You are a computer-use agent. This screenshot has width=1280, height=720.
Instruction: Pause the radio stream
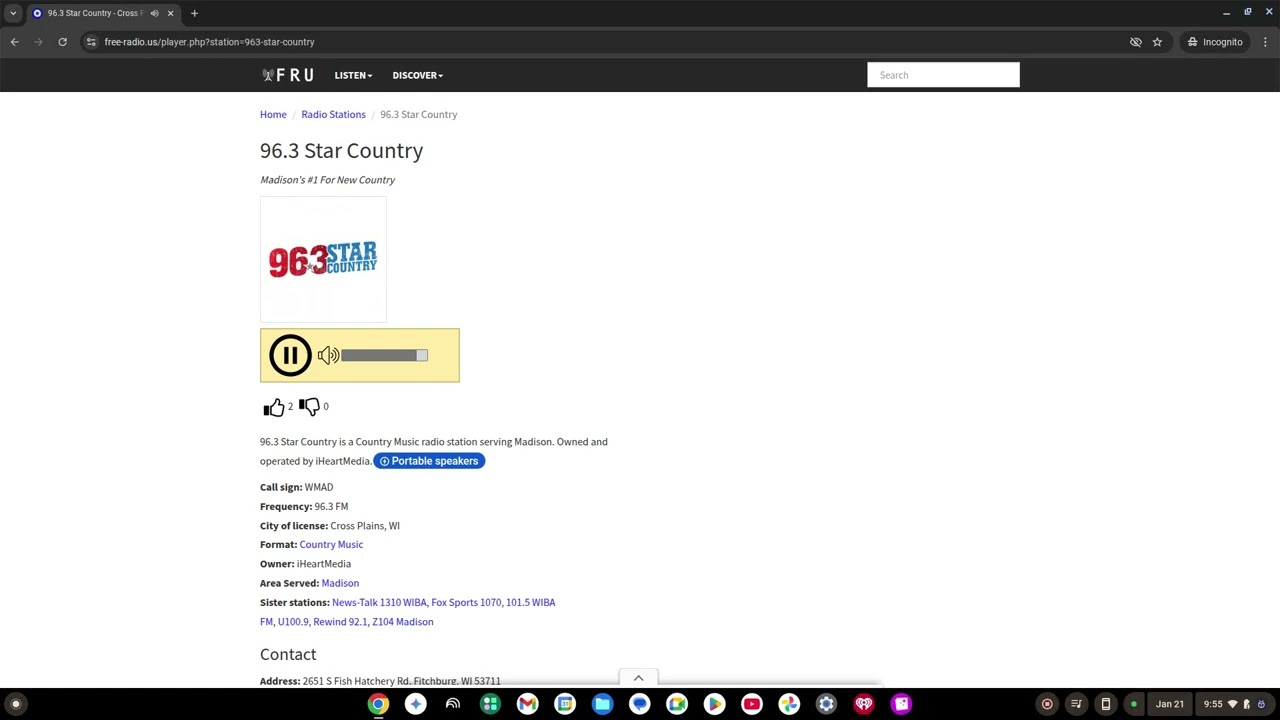[290, 355]
